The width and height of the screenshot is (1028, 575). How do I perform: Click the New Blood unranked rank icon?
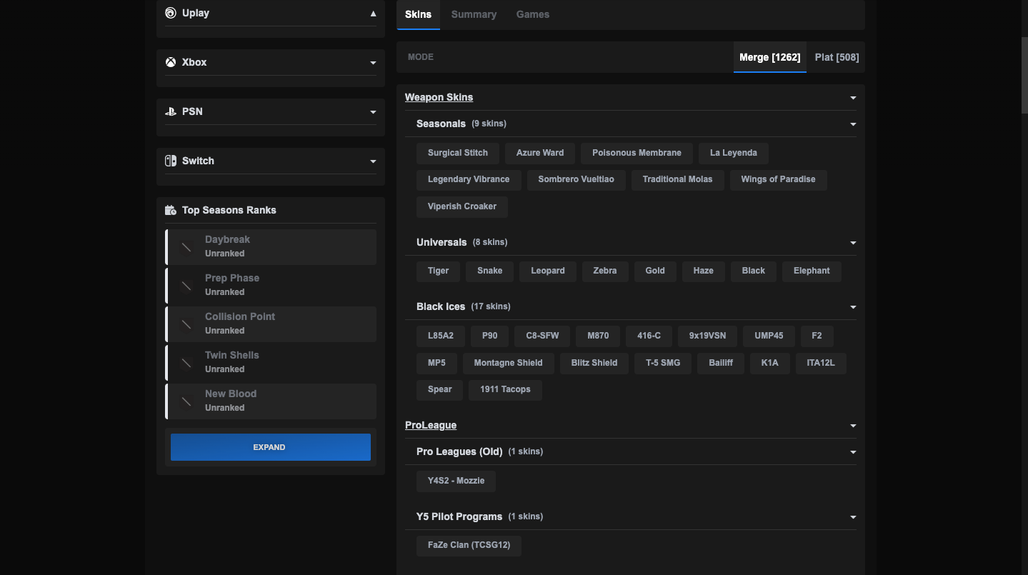click(186, 401)
